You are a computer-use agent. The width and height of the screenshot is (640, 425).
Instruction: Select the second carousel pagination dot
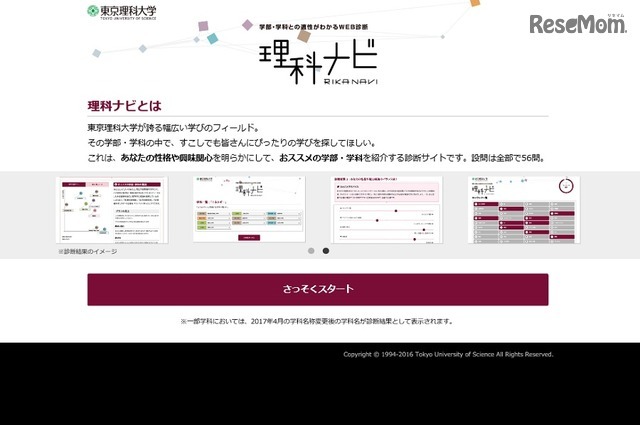point(326,251)
